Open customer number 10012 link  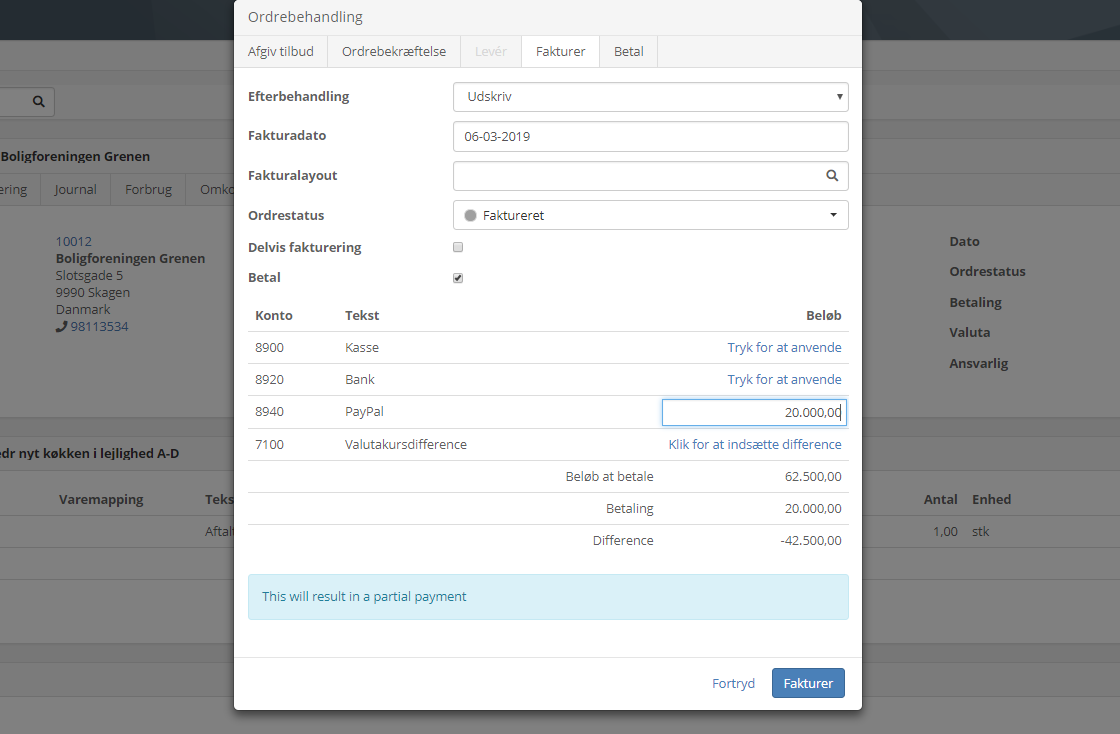coord(73,241)
